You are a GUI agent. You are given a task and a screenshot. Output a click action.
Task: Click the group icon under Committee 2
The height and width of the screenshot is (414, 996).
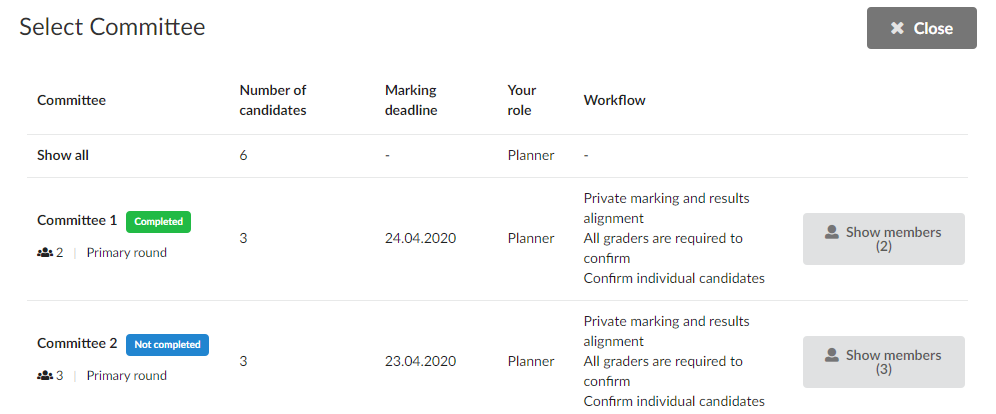click(x=44, y=376)
